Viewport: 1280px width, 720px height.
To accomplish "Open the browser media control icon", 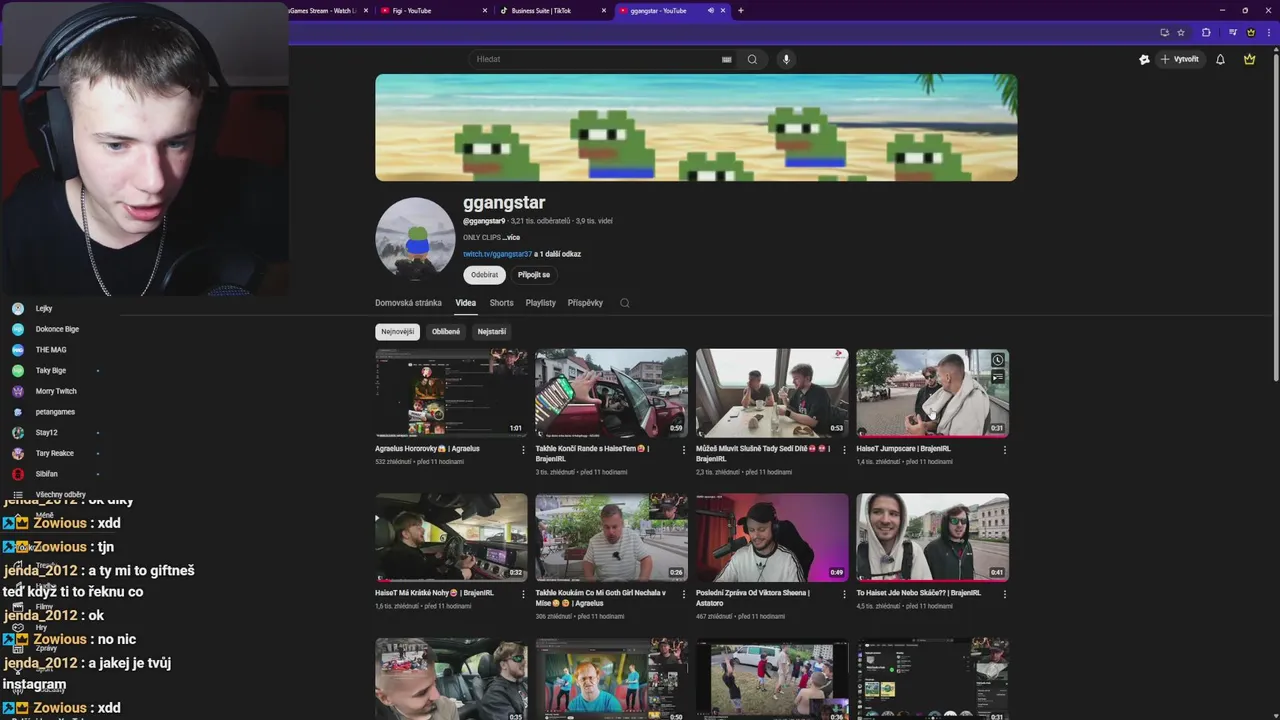I will point(1232,32).
